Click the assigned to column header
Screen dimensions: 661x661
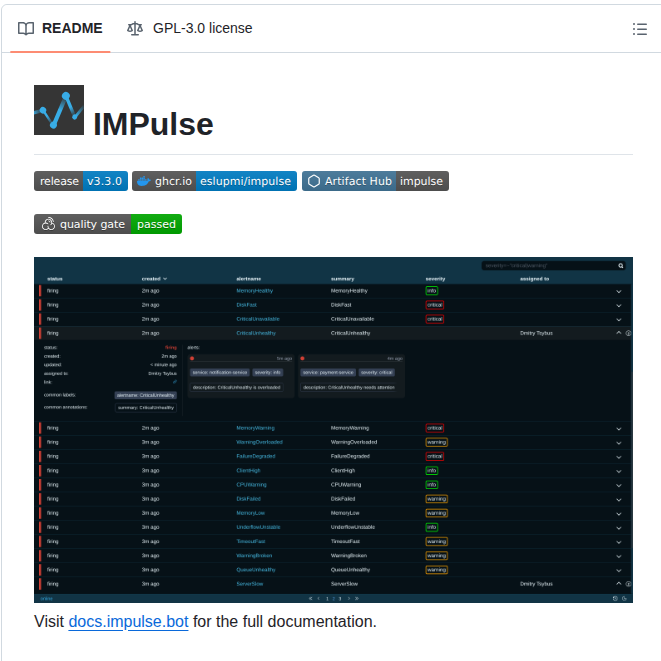click(x=534, y=279)
